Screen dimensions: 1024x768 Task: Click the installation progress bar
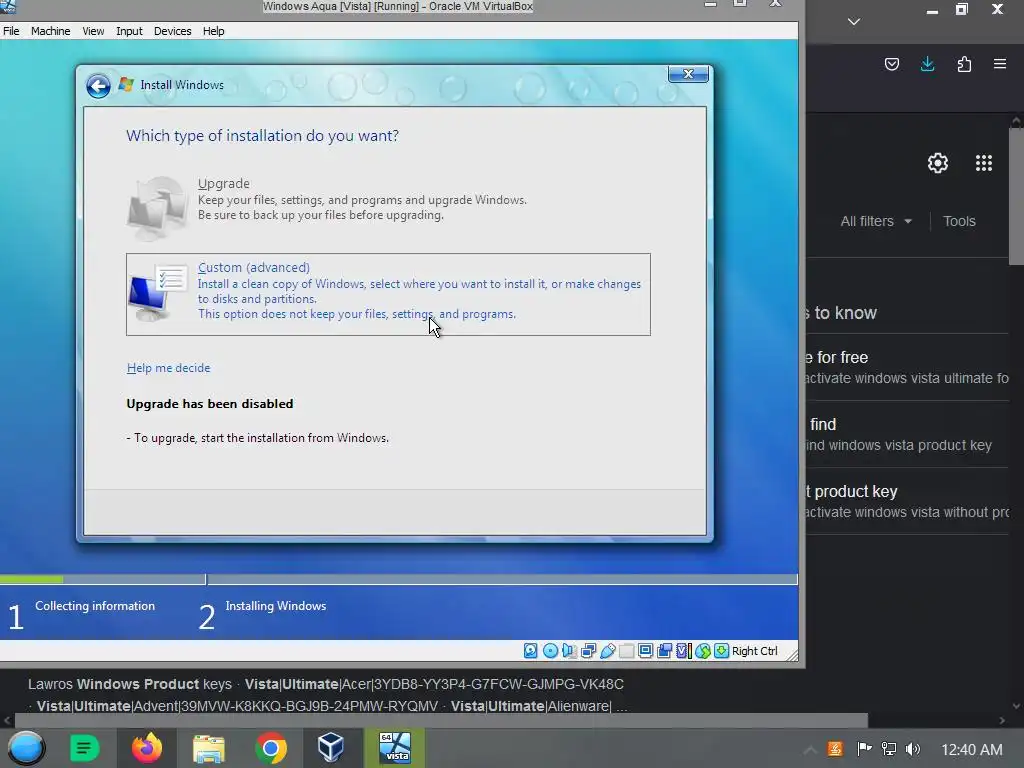pos(398,579)
